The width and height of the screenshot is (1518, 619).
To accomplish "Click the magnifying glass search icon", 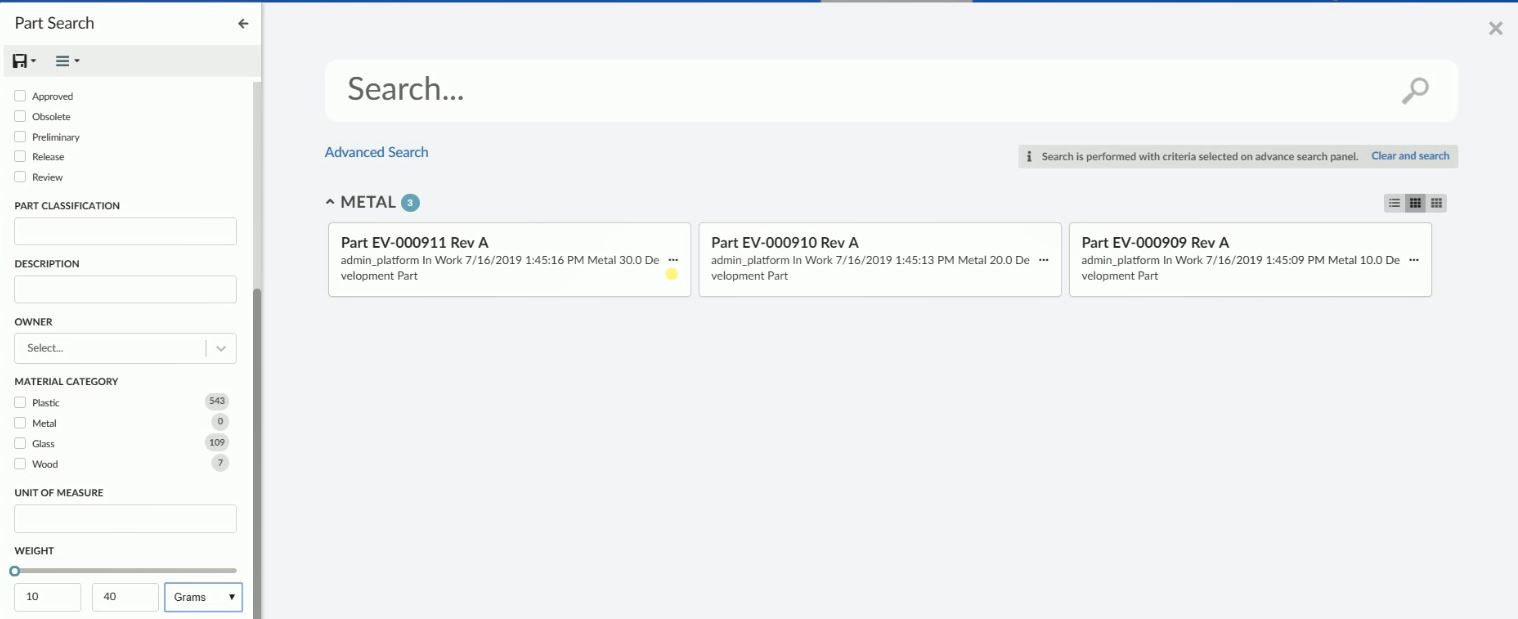I will (x=1414, y=91).
